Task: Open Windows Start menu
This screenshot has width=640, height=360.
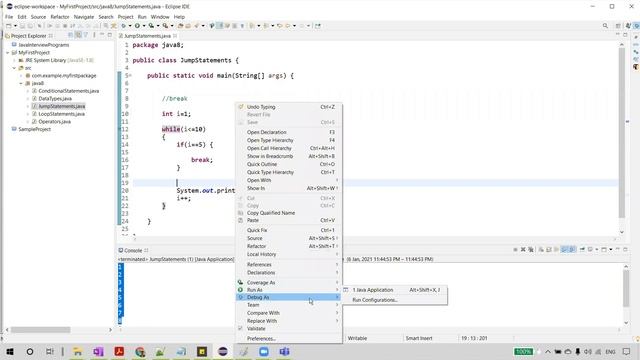Action: (x=10, y=351)
